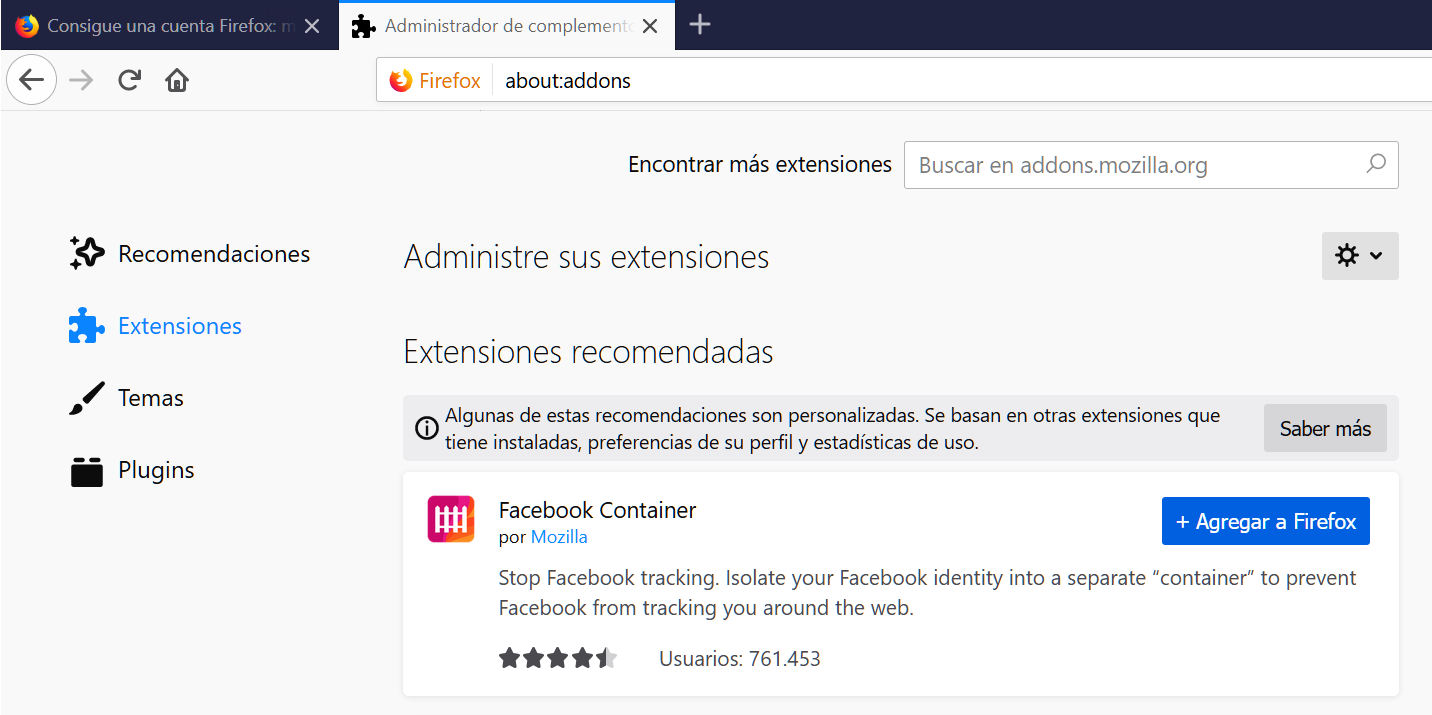
Task: Open a new tab with the plus button
Action: pos(700,25)
